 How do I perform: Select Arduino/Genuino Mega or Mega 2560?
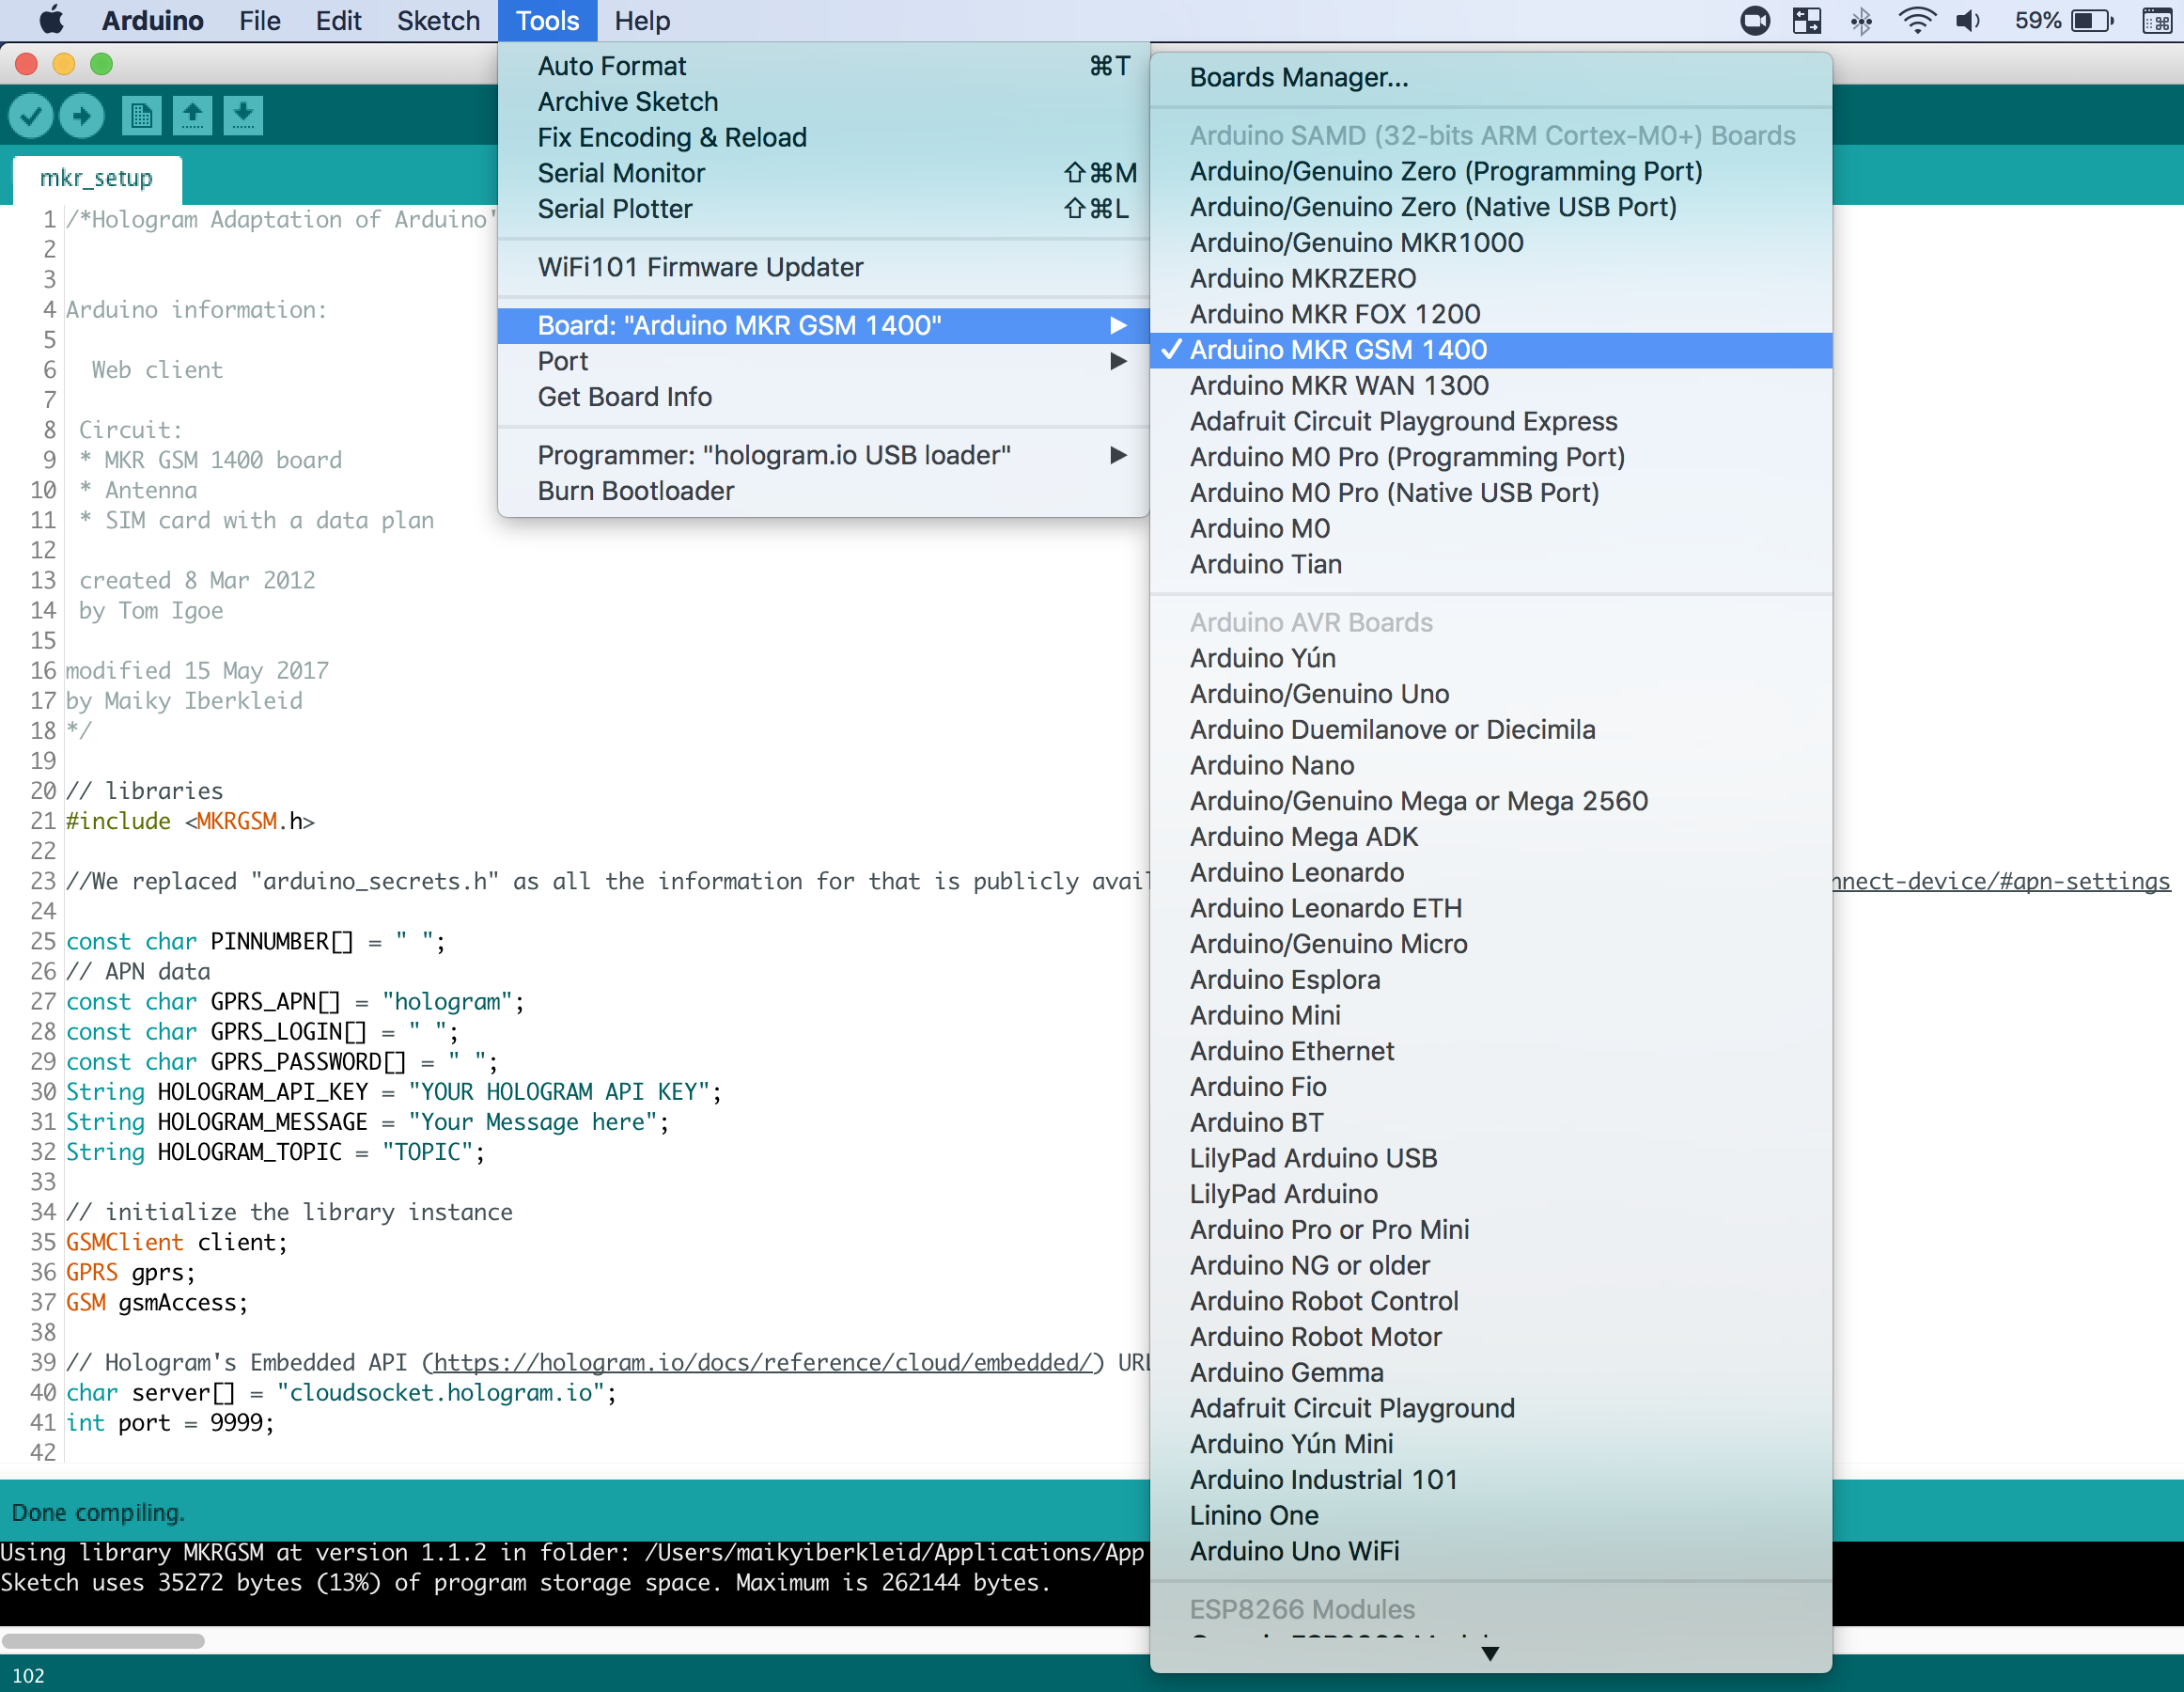(1490, 802)
